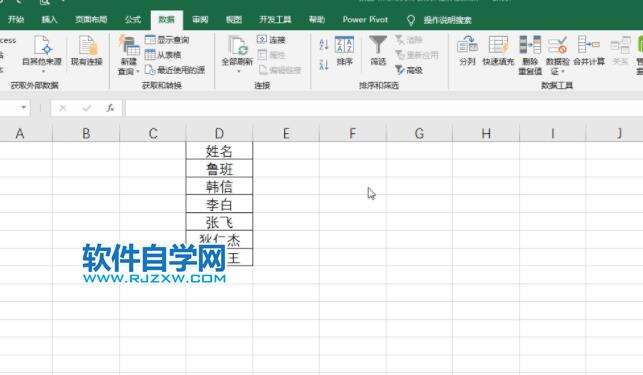Click the lightbulb 操作说明搜索 icon
The image size is (643, 375).
pos(410,20)
